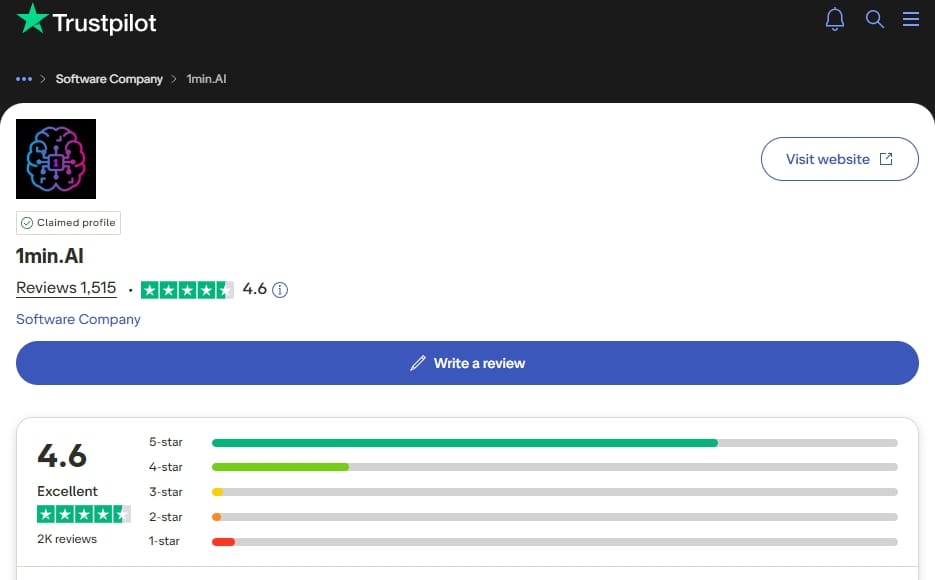Click the 5-star label
The height and width of the screenshot is (580, 935).
click(x=166, y=442)
